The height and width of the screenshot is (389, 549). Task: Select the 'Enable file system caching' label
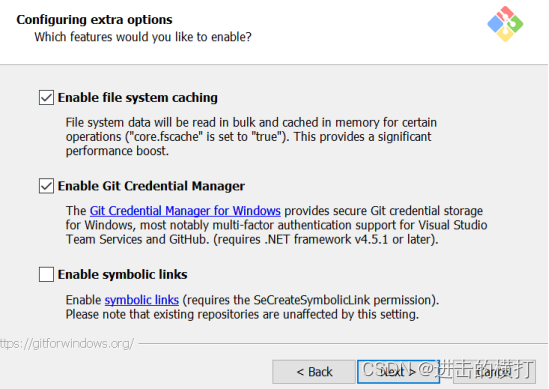pos(138,98)
